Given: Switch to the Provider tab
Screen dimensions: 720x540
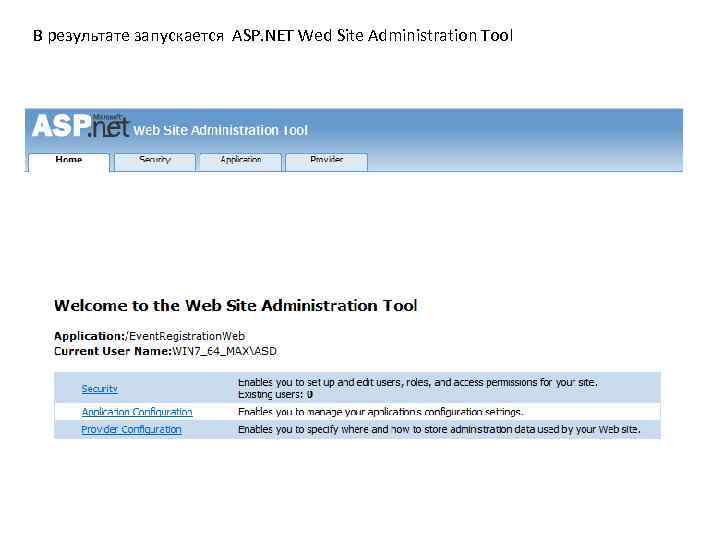Looking at the screenshot, I should pyautogui.click(x=326, y=162).
